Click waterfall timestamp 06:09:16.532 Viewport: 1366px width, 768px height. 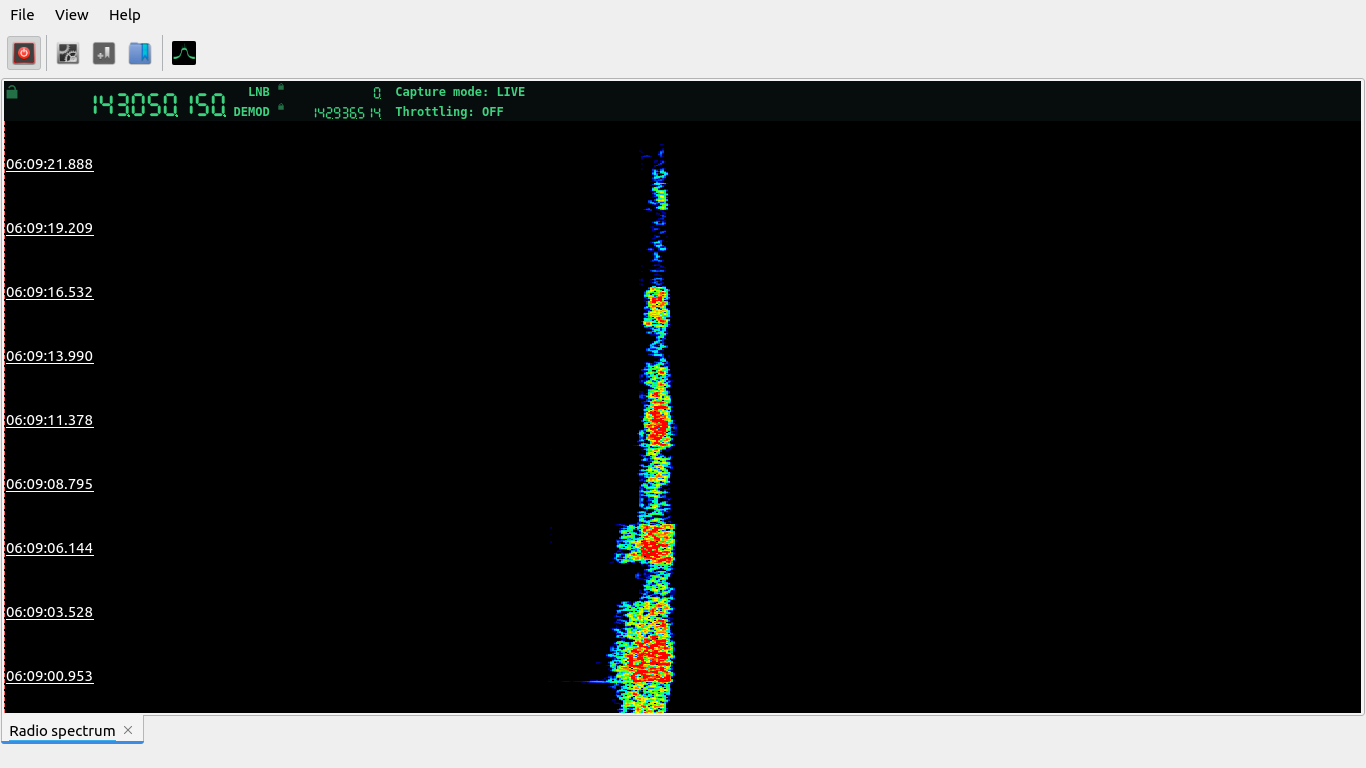tap(49, 292)
